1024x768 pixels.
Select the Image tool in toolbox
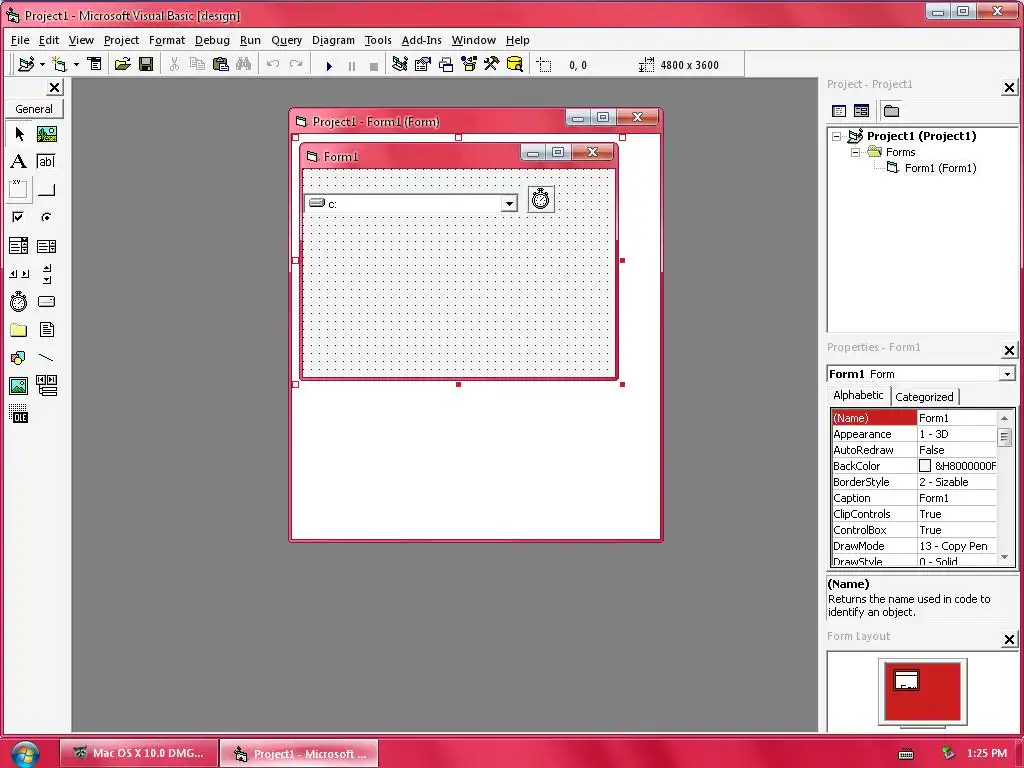pyautogui.click(x=19, y=386)
